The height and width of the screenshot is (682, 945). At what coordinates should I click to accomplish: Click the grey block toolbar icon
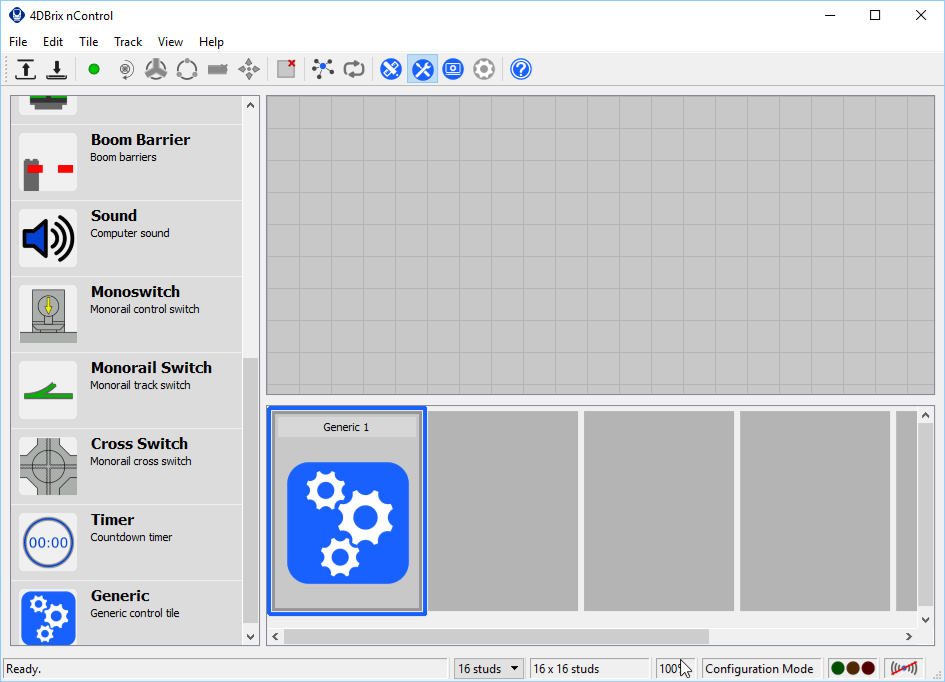[x=218, y=69]
